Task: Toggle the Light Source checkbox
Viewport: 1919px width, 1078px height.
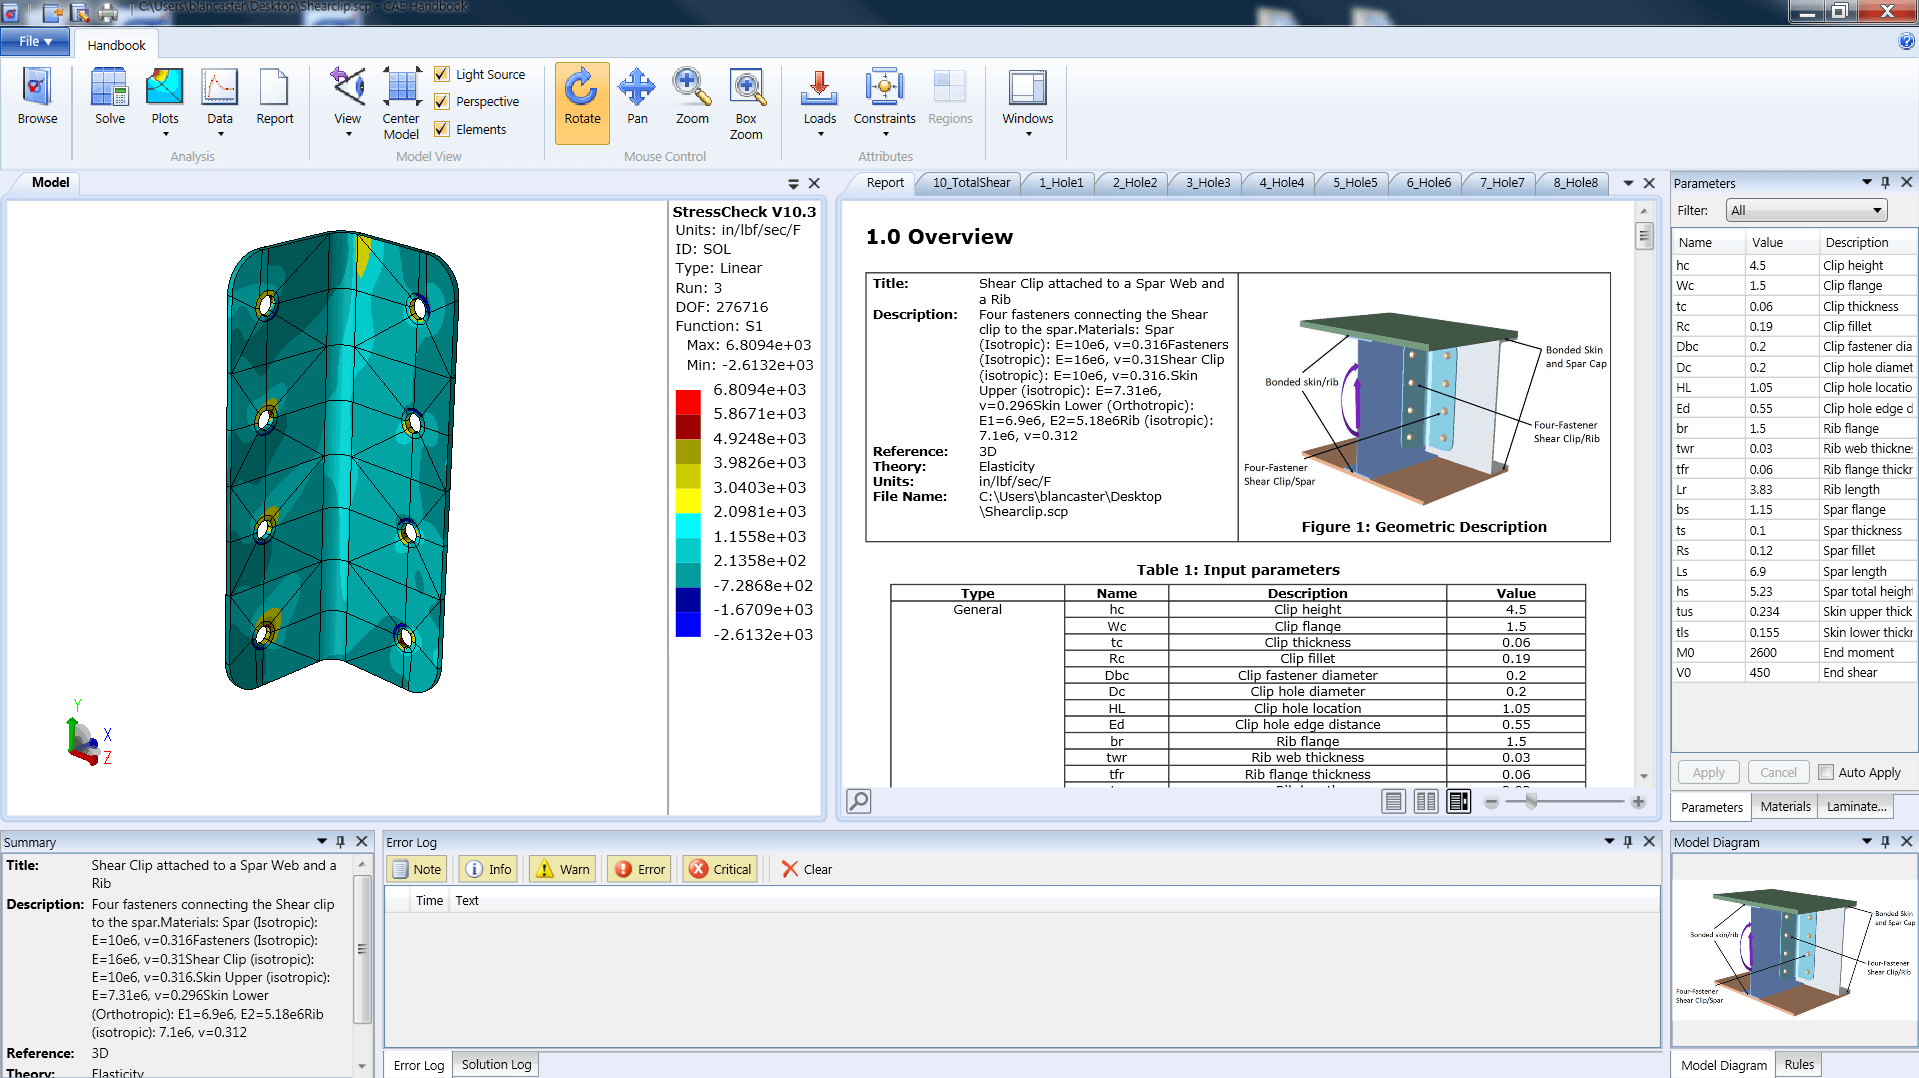Action: (x=443, y=74)
